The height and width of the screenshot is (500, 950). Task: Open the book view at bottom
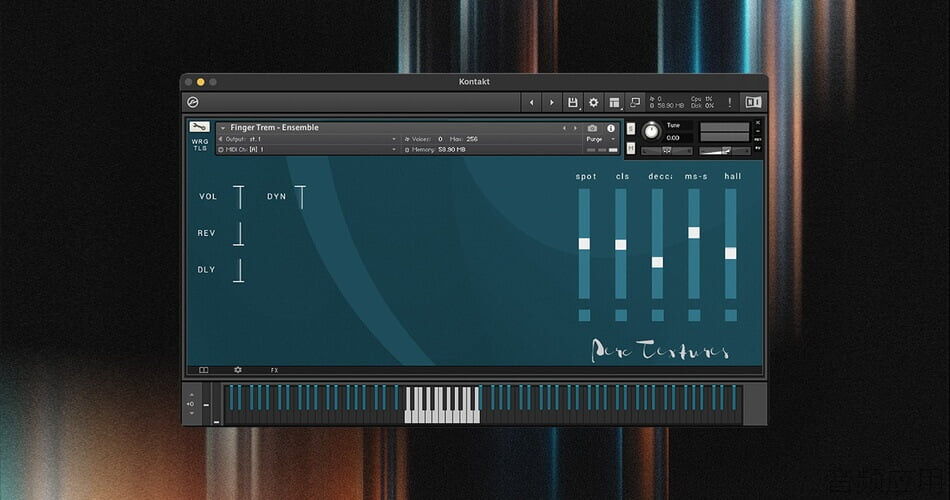(204, 370)
